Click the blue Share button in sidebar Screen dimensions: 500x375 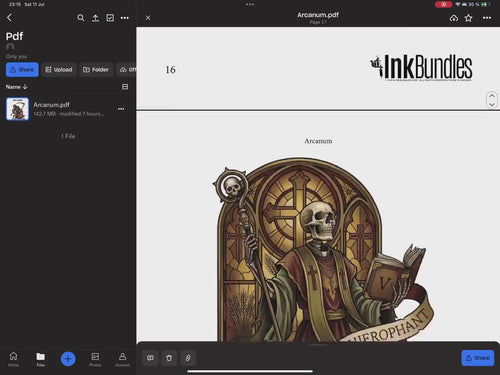pyautogui.click(x=22, y=70)
